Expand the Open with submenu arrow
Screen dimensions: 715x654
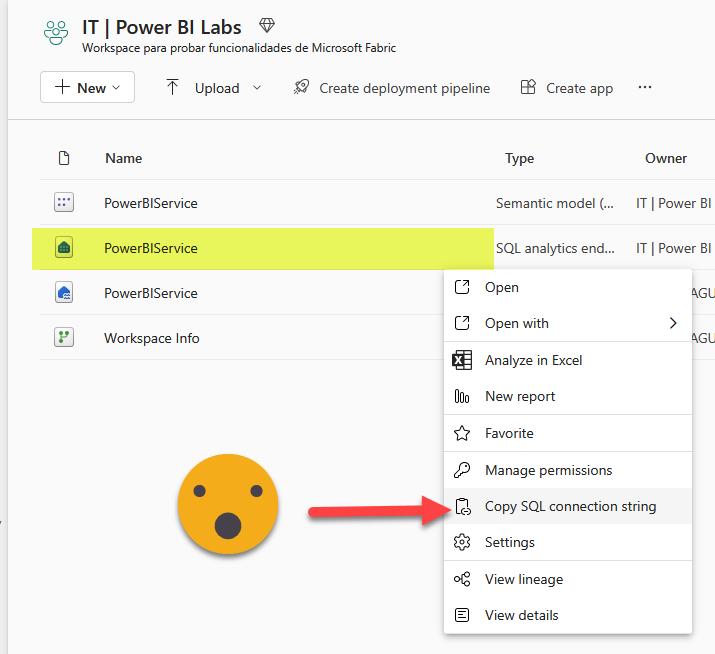pos(673,323)
